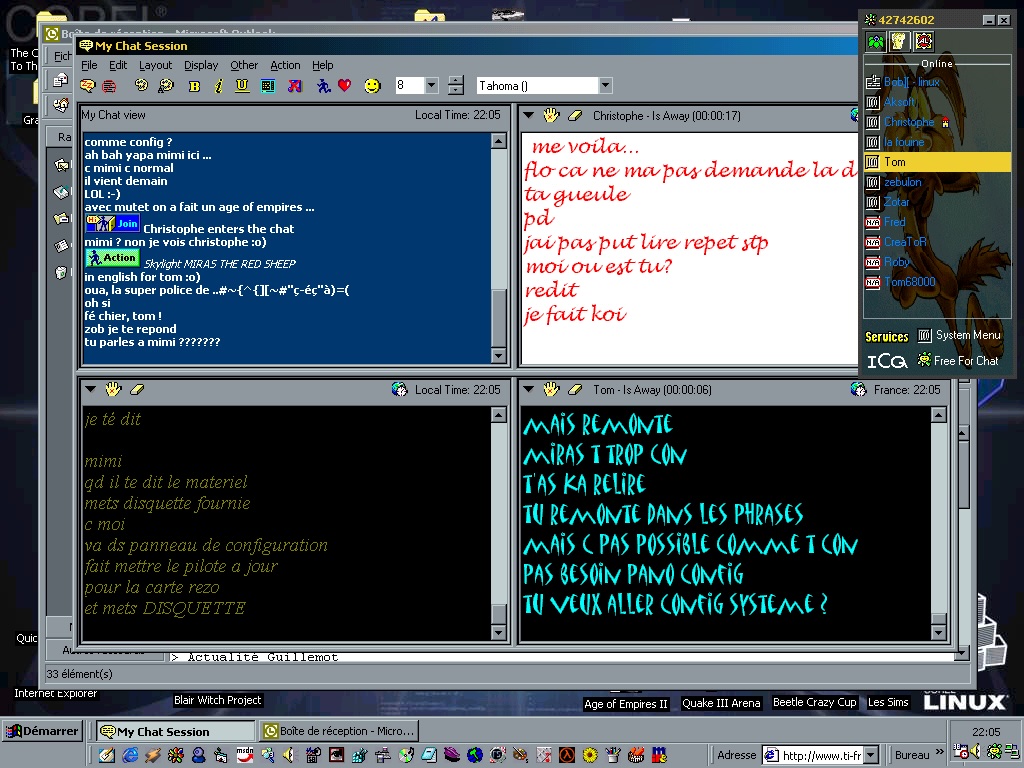Screen dimensions: 1024x768
Task: Toggle underline text formatting in chat toolbar
Action: pyautogui.click(x=242, y=86)
